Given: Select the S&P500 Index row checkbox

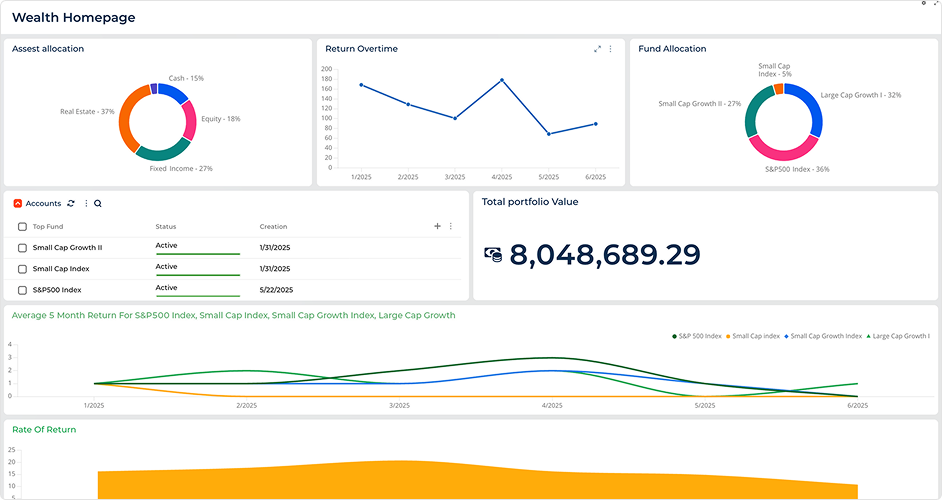Looking at the screenshot, I should tap(22, 290).
